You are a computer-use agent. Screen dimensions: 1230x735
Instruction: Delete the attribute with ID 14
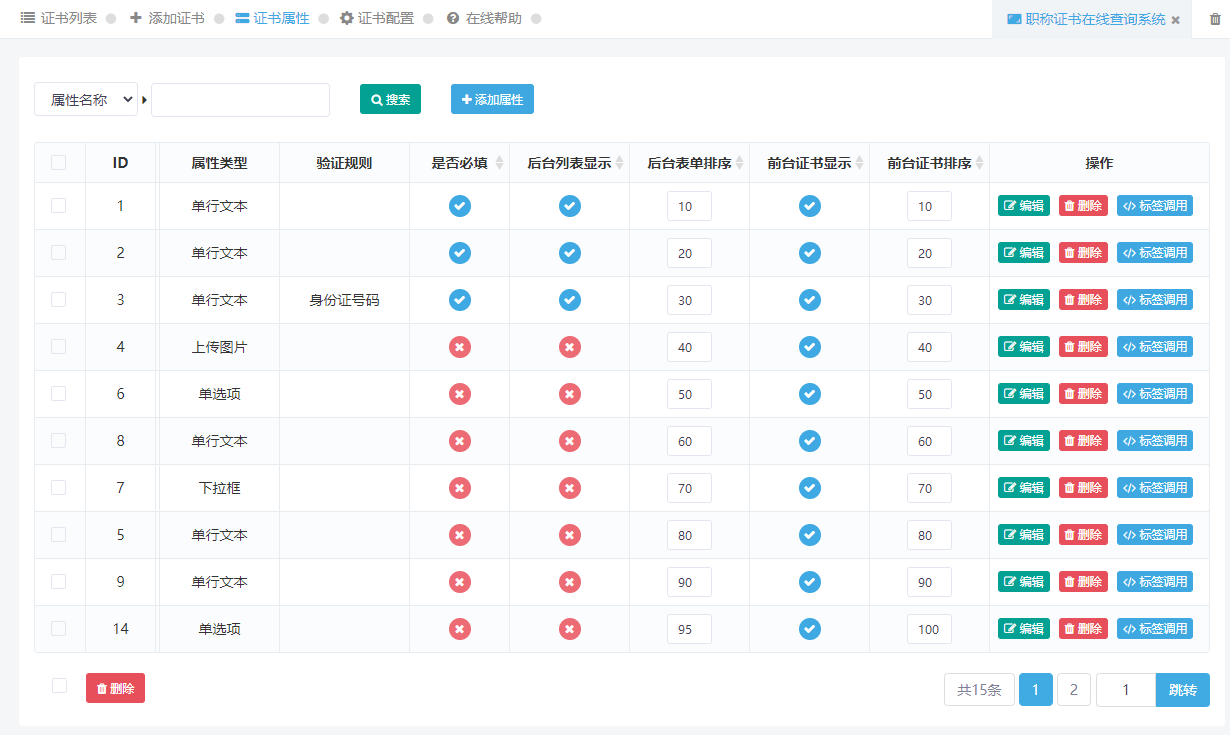[1083, 629]
